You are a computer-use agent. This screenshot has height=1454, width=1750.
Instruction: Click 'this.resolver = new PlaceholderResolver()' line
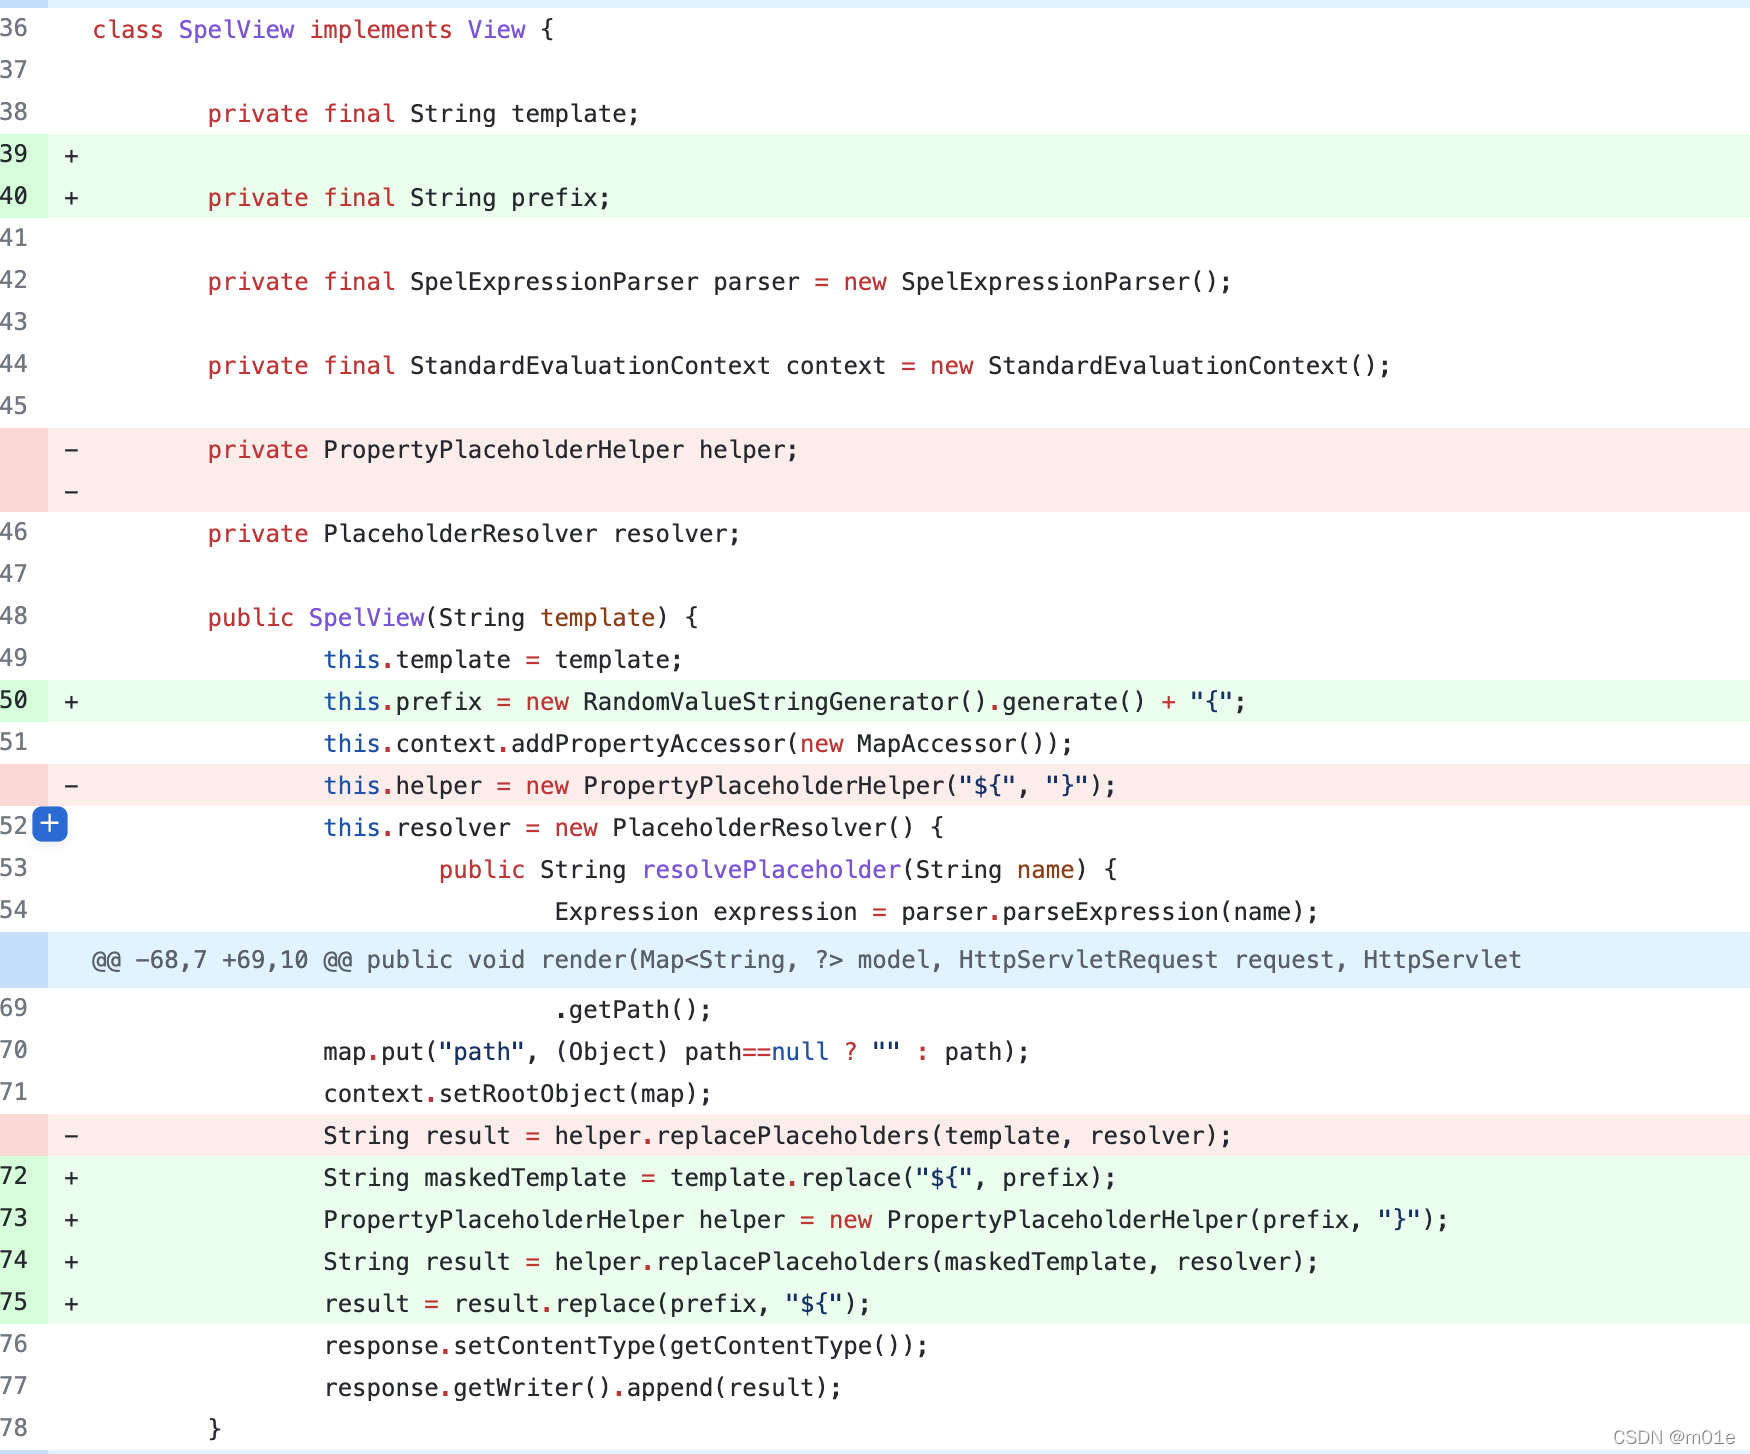click(633, 828)
